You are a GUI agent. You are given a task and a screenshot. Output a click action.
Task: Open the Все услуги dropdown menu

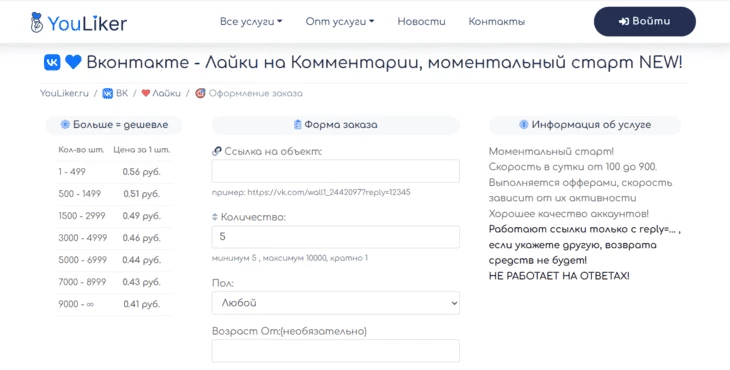click(x=251, y=21)
